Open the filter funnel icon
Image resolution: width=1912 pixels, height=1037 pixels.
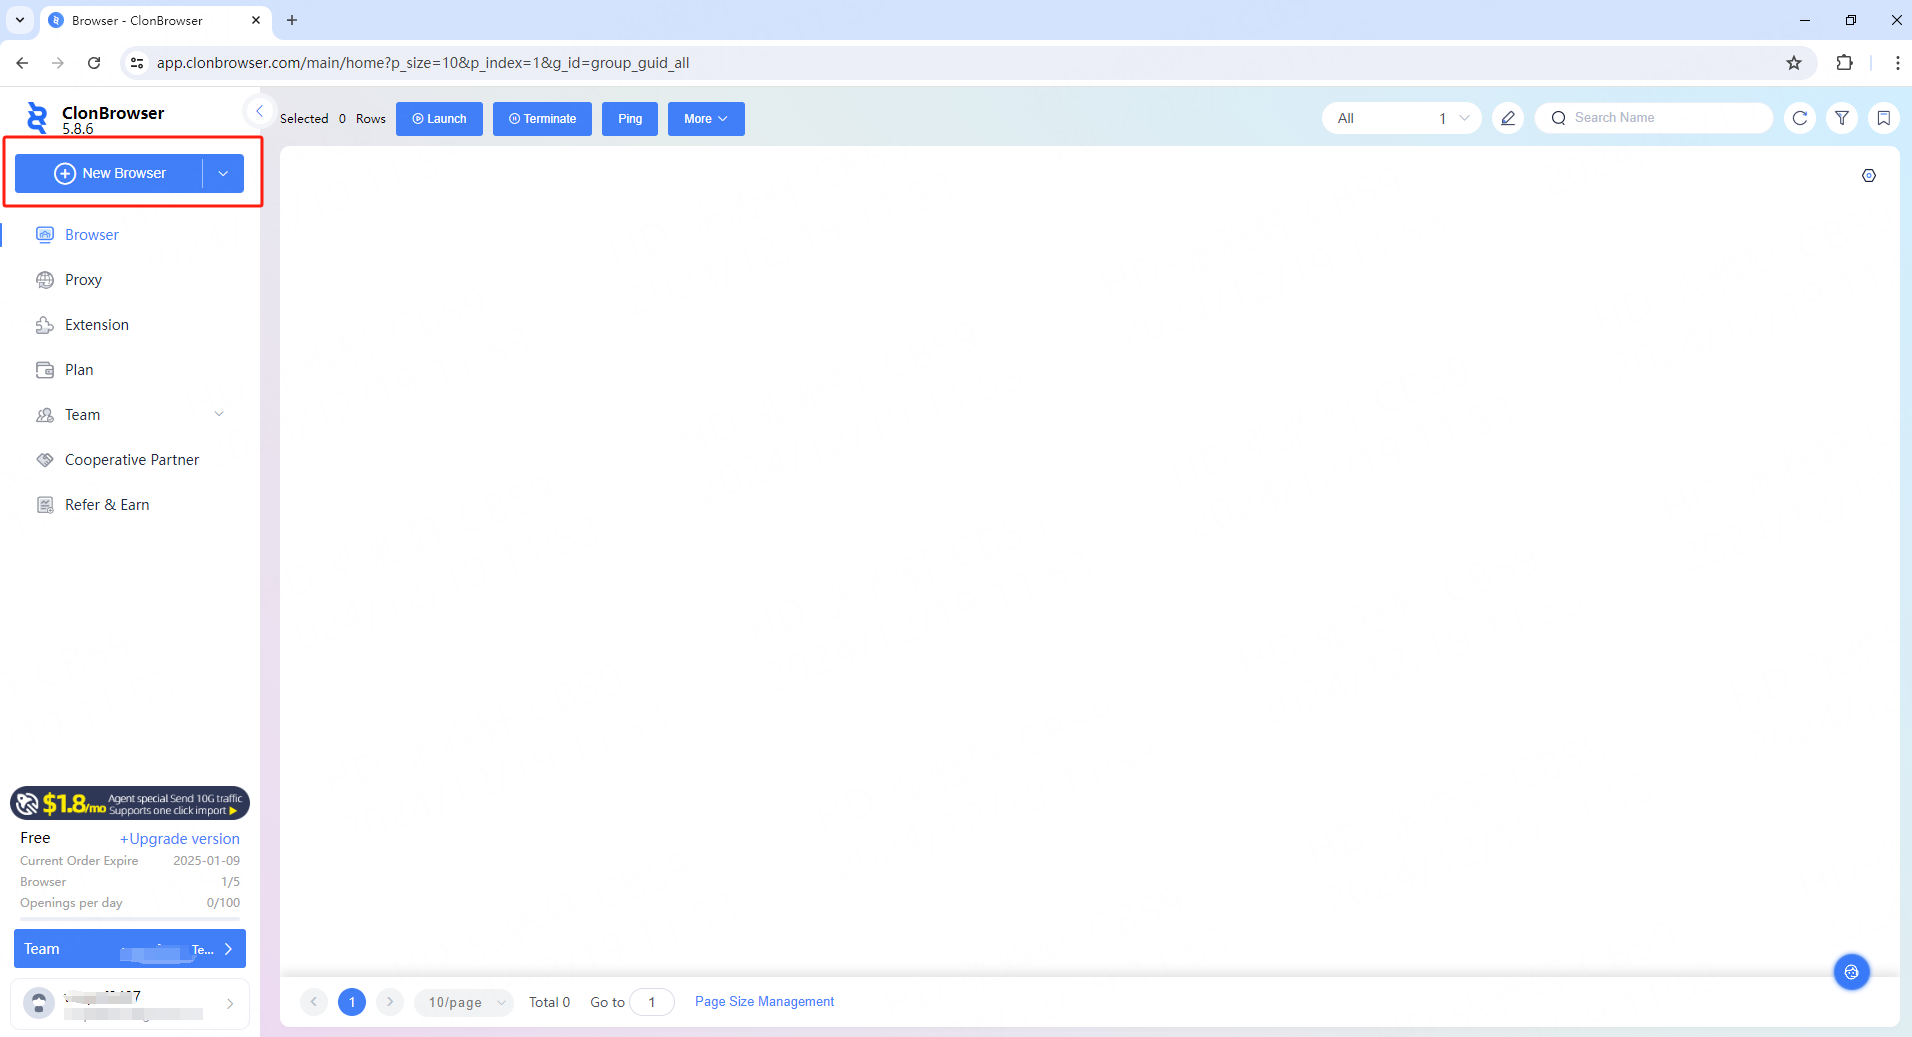point(1841,118)
